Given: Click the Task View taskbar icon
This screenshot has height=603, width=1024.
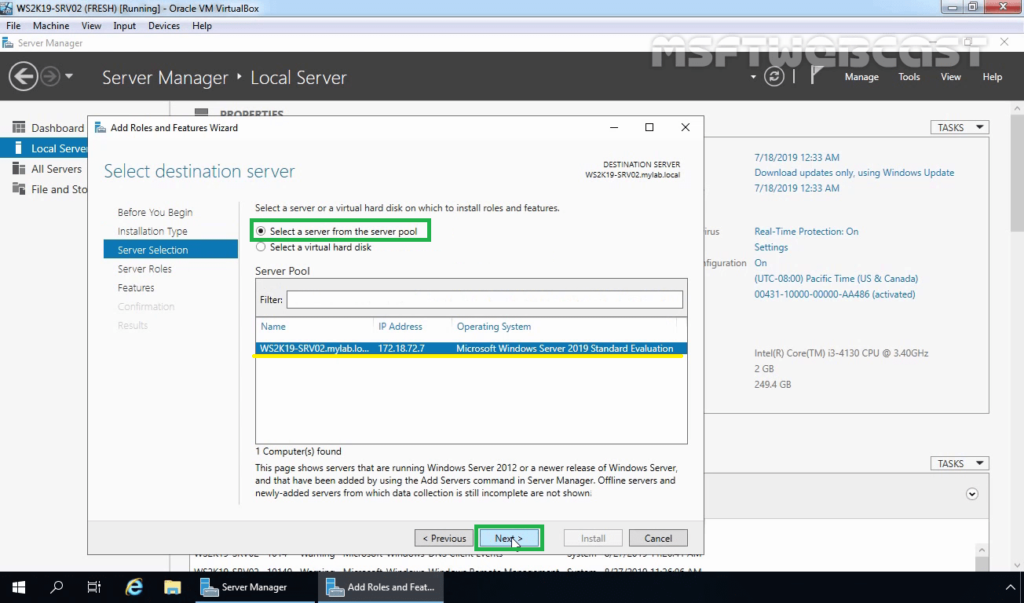Looking at the screenshot, I should click(94, 587).
